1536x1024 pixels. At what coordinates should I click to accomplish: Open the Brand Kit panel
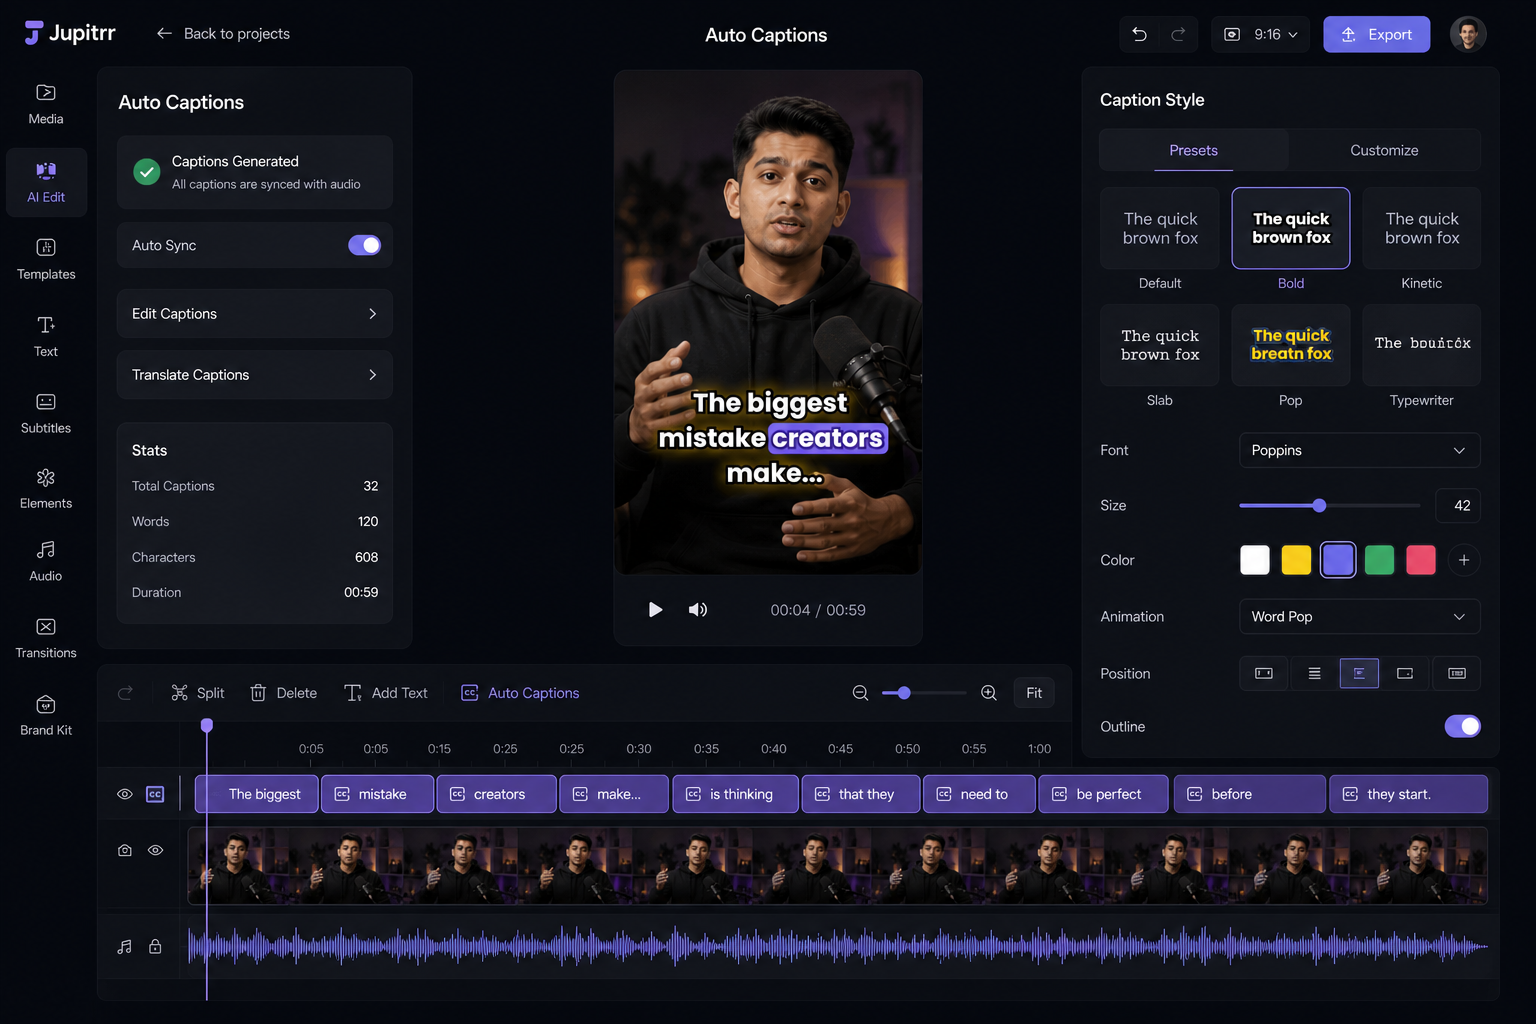(46, 716)
